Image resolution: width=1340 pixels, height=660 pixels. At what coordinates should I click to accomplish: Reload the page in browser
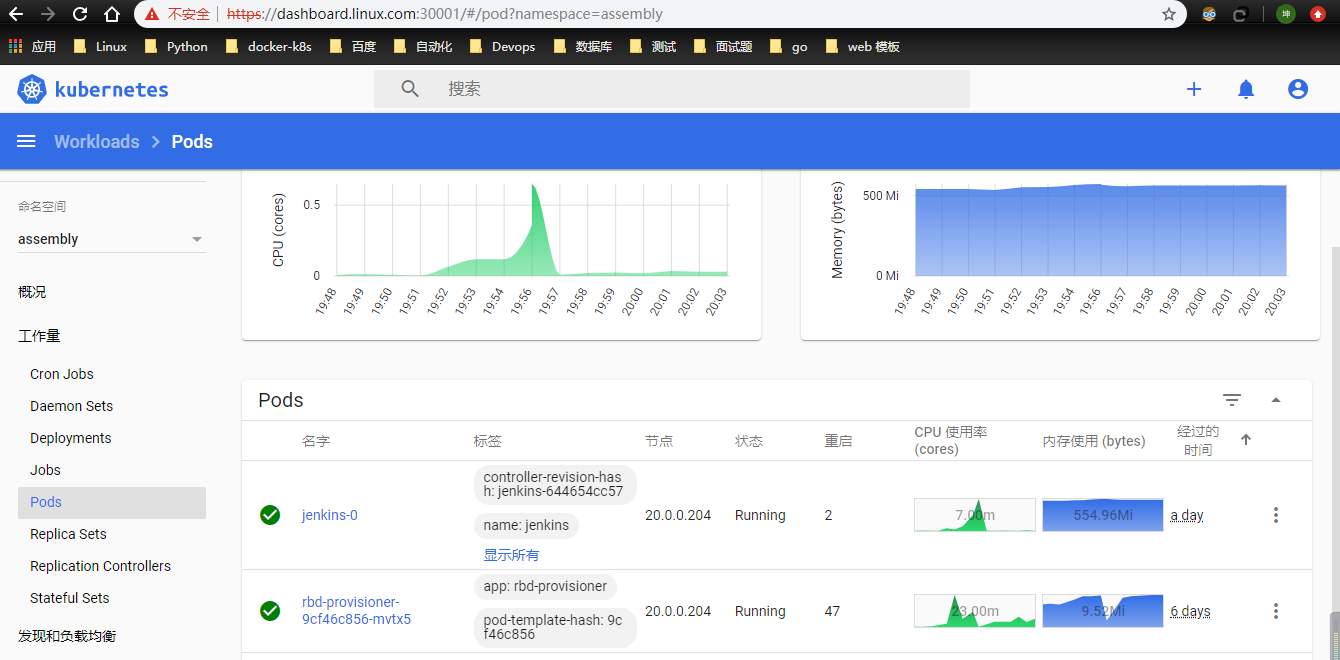click(80, 14)
